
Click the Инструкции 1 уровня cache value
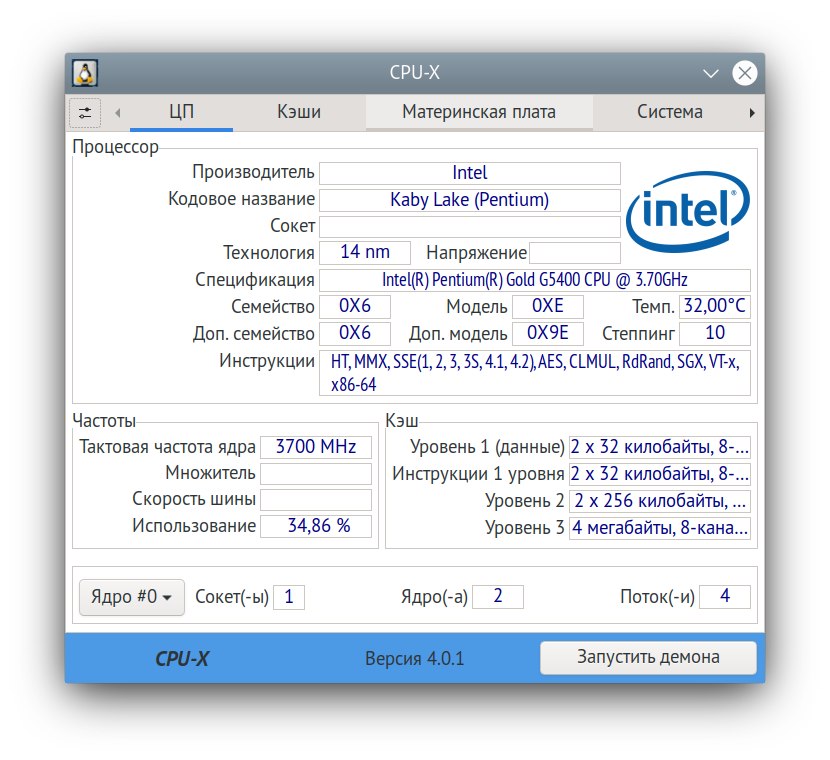tap(660, 474)
